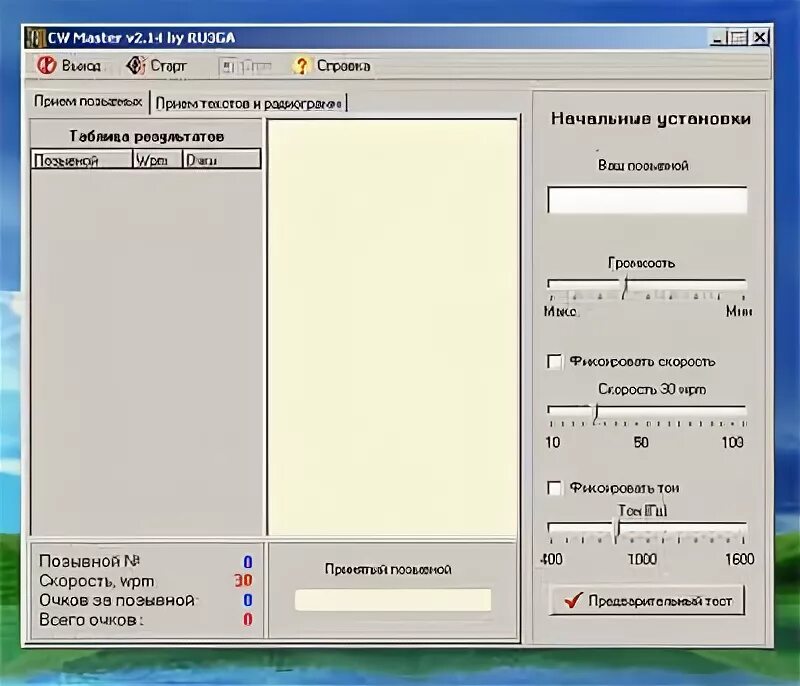This screenshot has height=686, width=800.
Task: Start the session with the Старт toolbar button
Action: [156, 66]
